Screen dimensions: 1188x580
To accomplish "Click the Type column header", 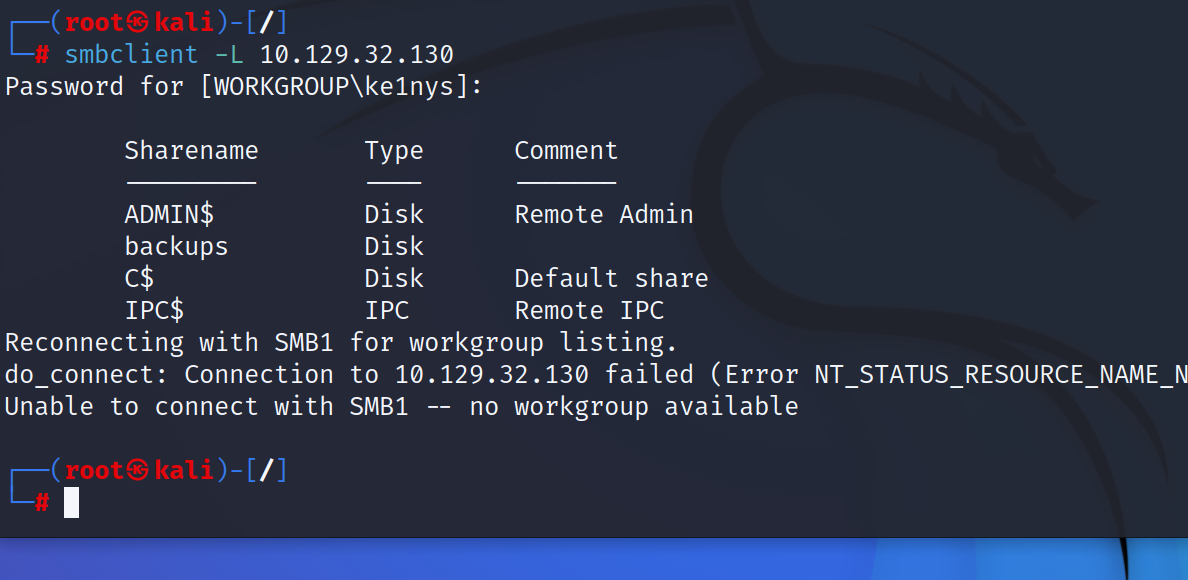I will (393, 151).
